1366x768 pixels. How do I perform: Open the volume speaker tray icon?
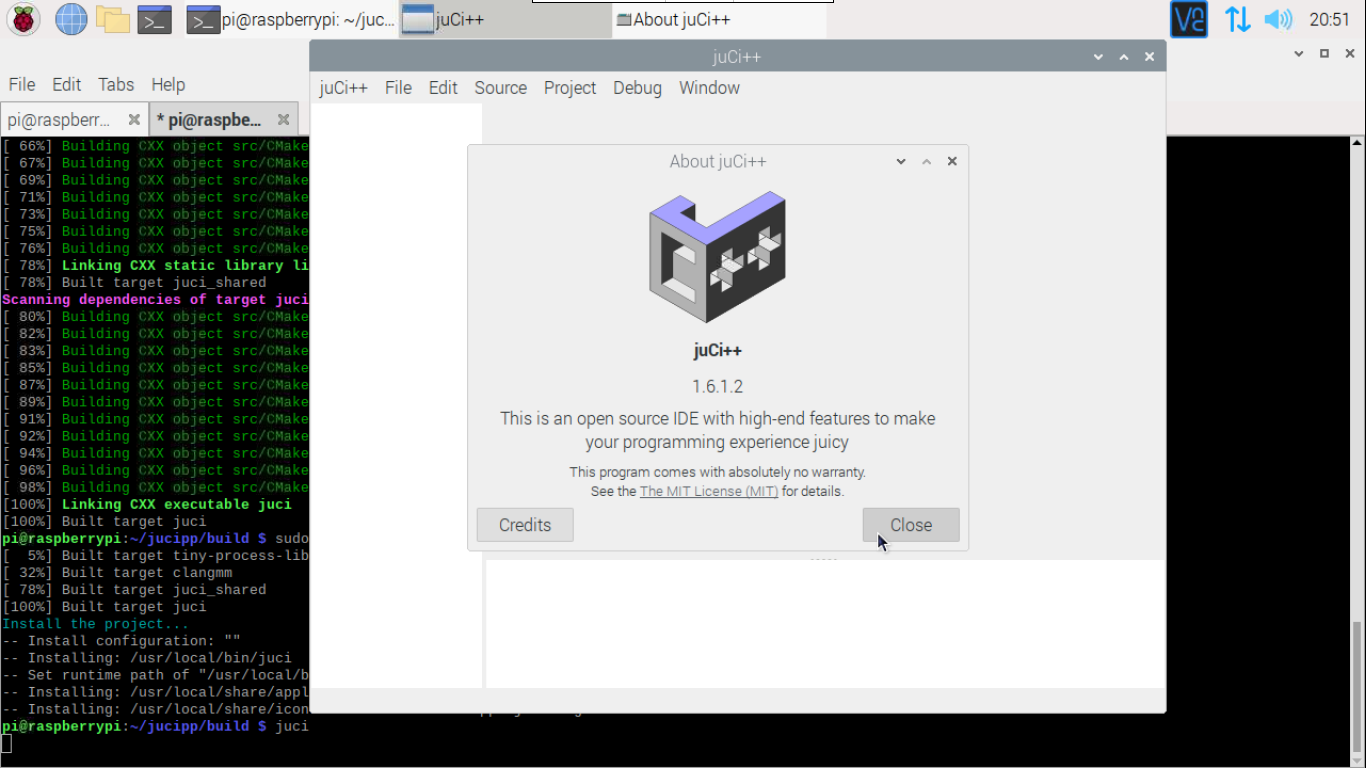point(1278,19)
